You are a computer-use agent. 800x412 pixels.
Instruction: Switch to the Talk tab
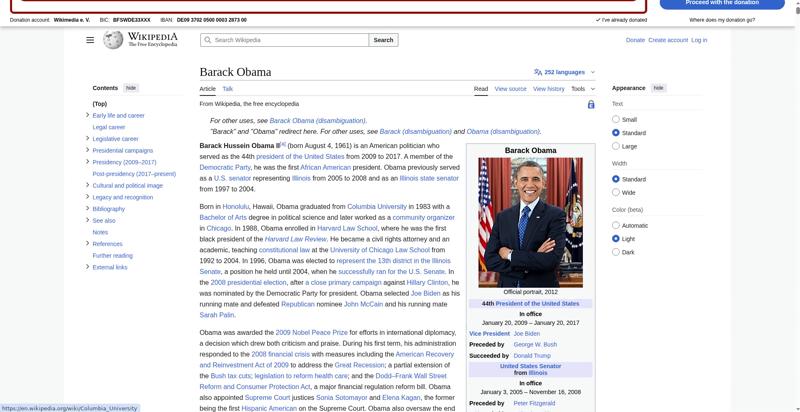228,89
